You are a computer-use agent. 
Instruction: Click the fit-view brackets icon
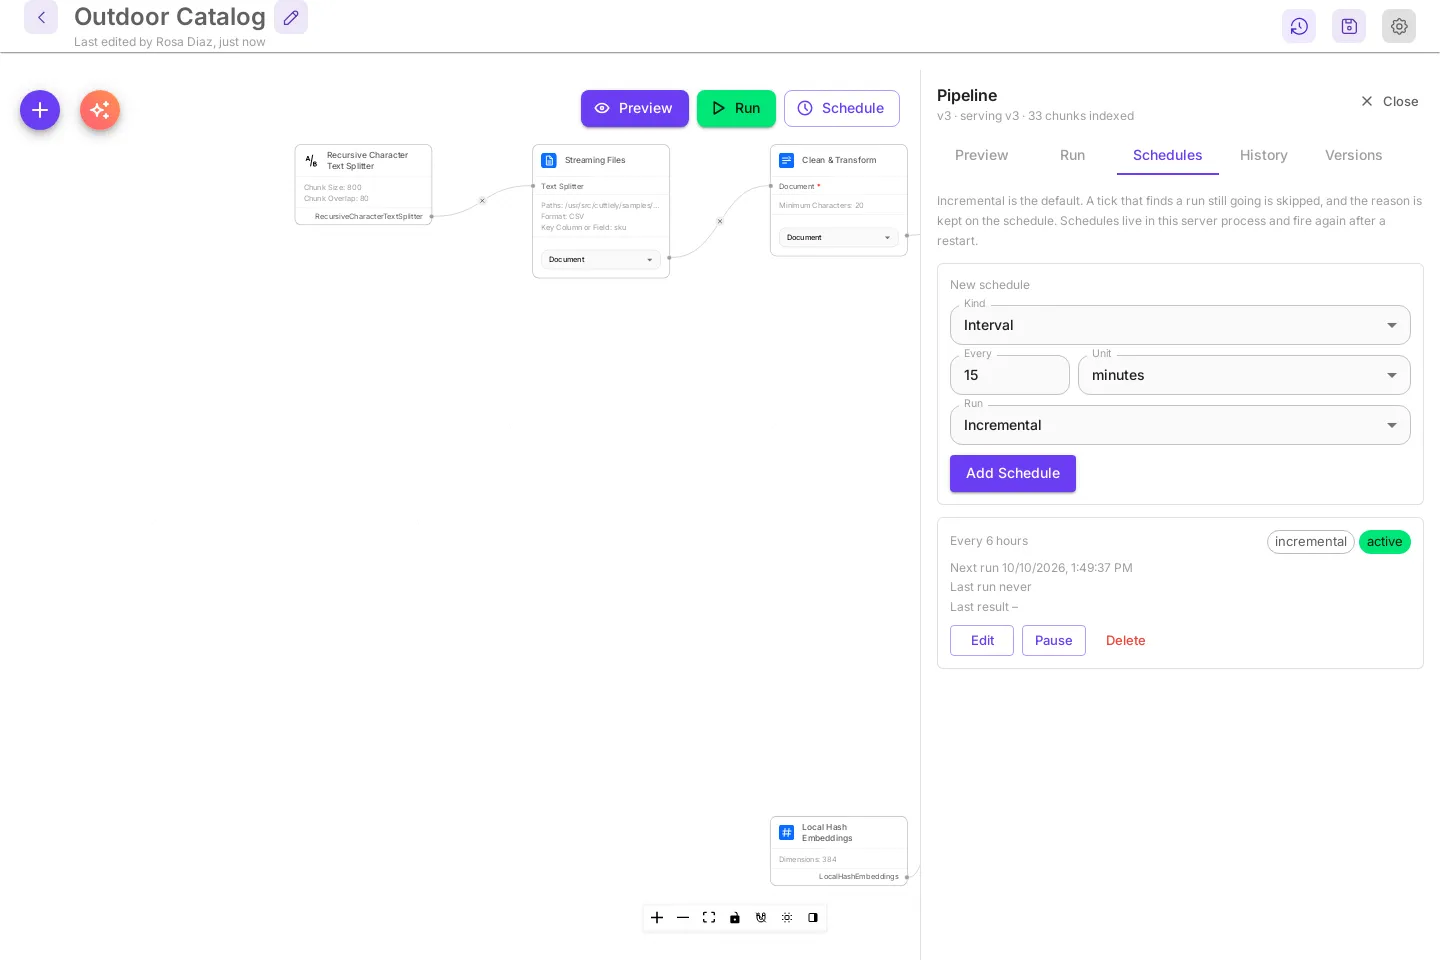pos(709,917)
